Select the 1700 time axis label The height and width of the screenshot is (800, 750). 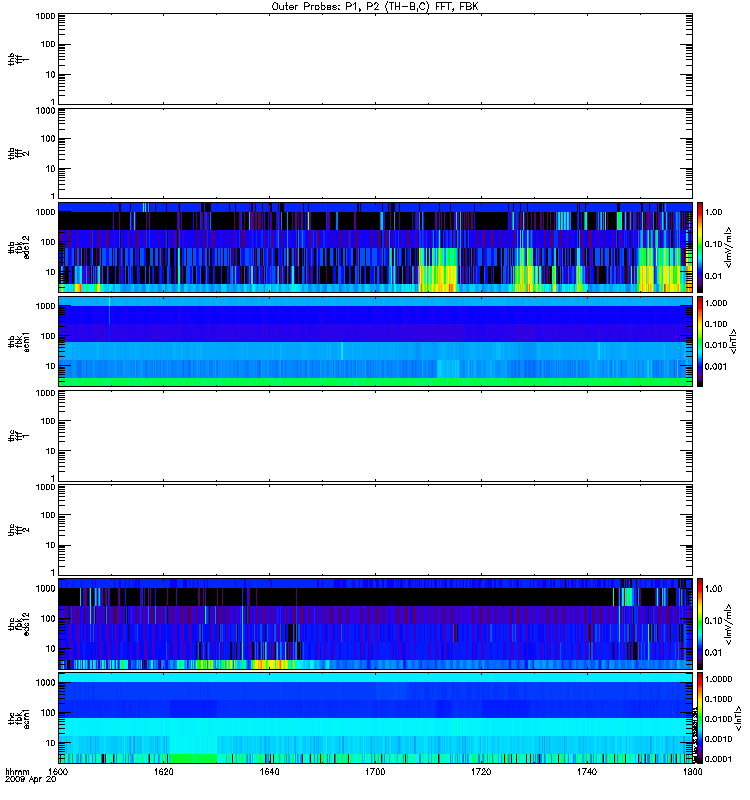click(375, 771)
